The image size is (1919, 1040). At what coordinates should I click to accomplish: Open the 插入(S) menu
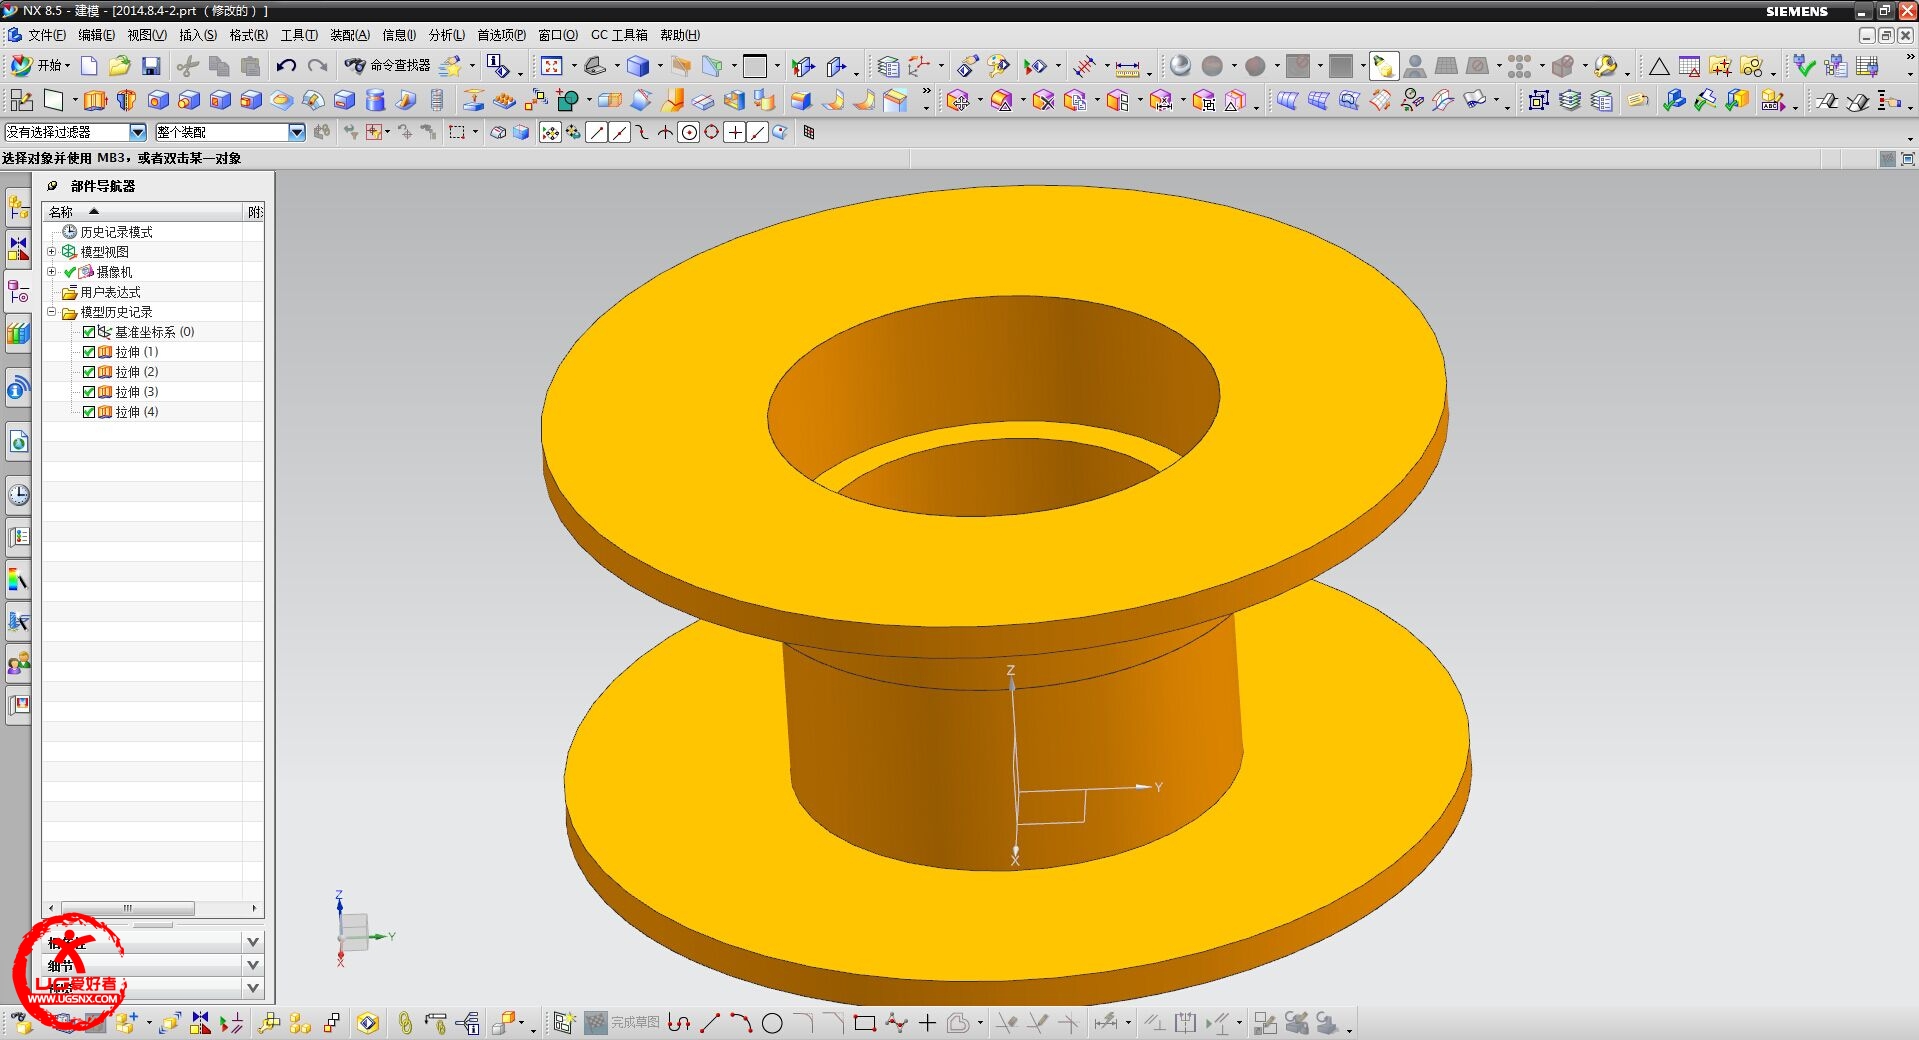point(197,35)
